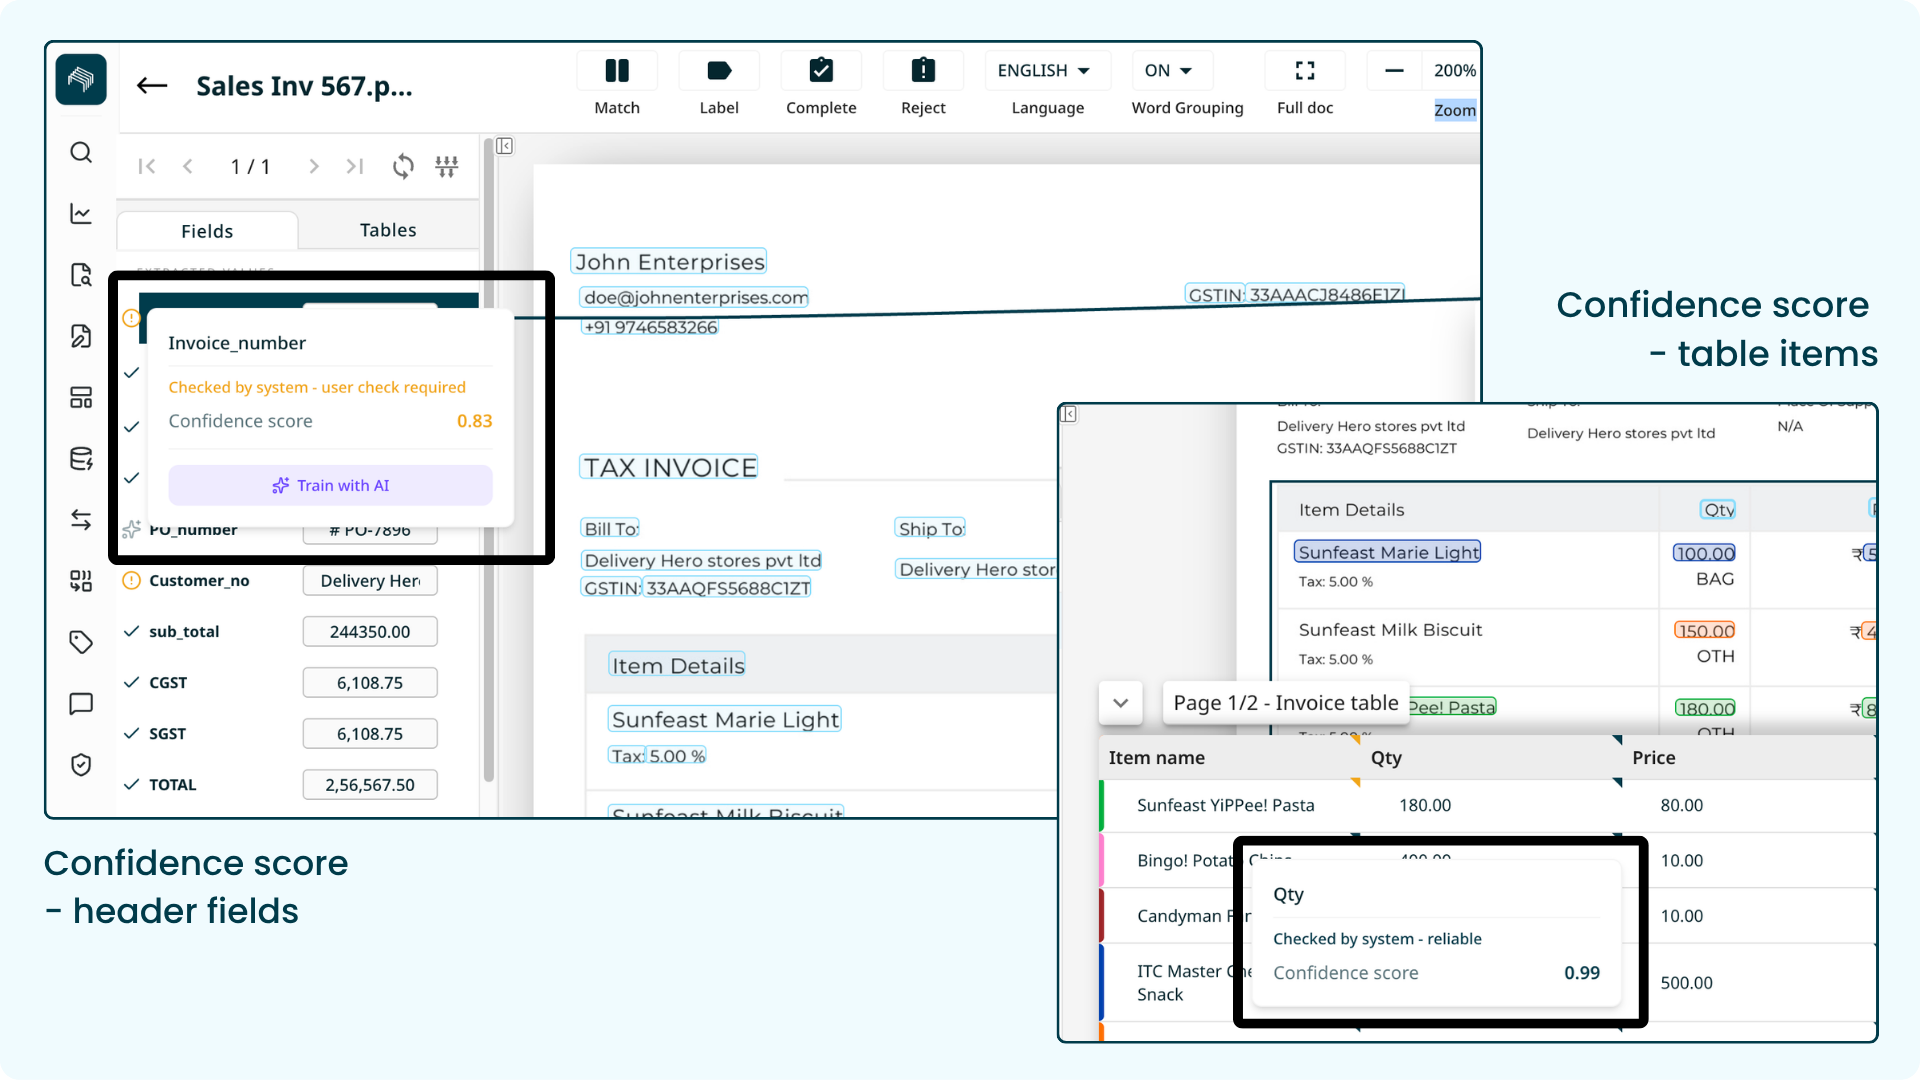Viewport: 1920px width, 1080px height.
Task: Click the Item name column header
Action: 1156,758
